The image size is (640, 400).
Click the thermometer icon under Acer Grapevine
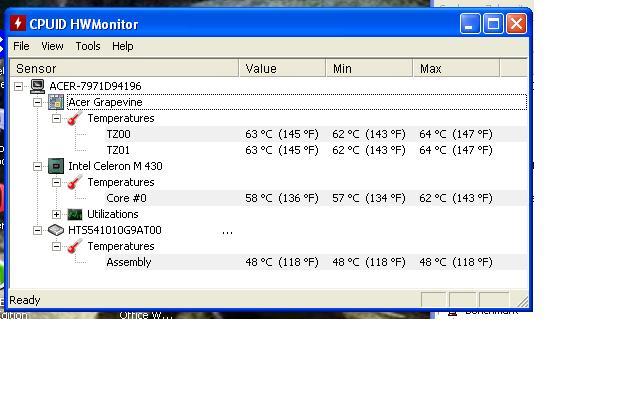click(x=75, y=118)
